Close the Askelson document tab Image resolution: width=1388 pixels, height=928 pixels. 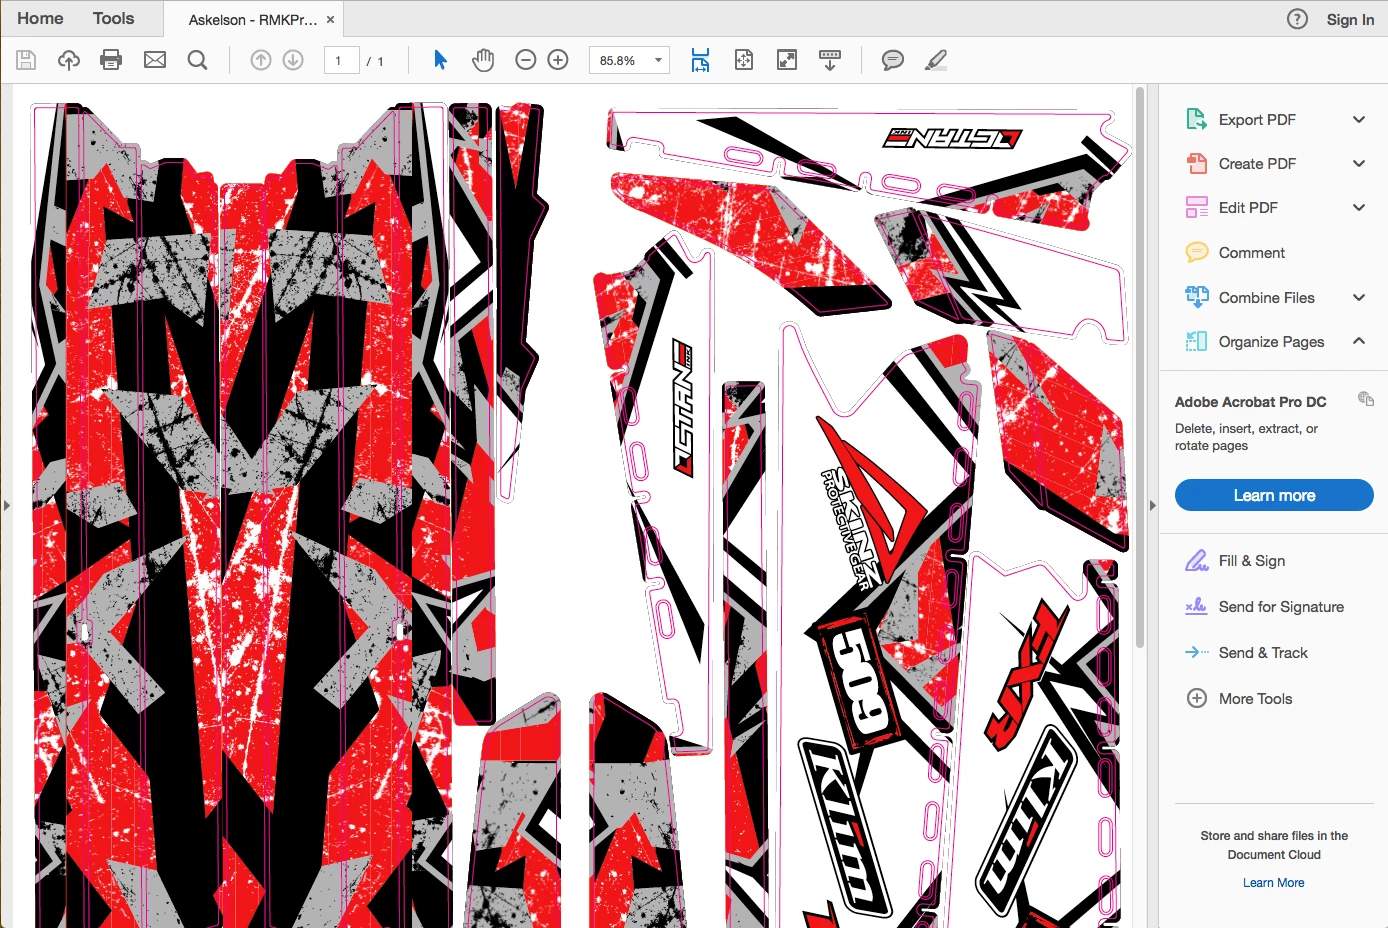[330, 19]
